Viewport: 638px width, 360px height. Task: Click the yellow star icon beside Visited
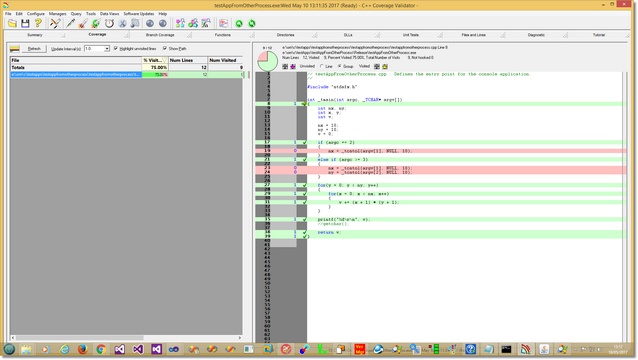[385, 66]
